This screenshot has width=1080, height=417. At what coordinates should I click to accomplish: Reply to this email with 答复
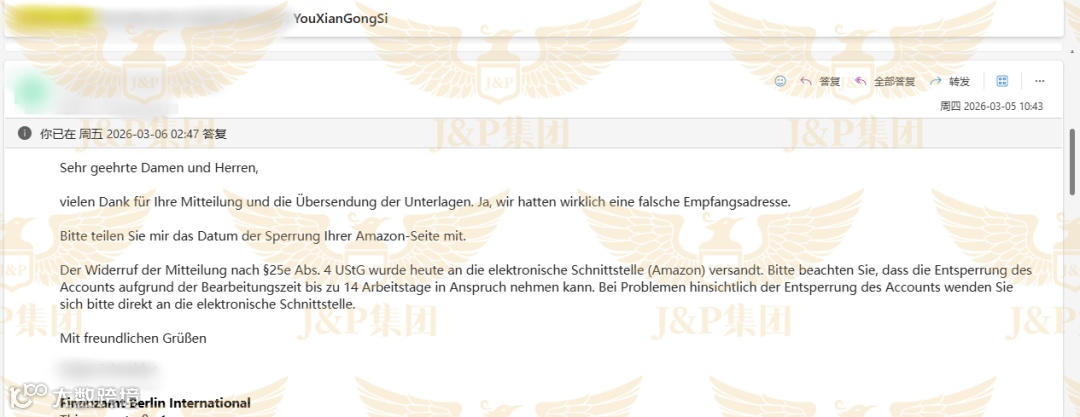point(820,81)
